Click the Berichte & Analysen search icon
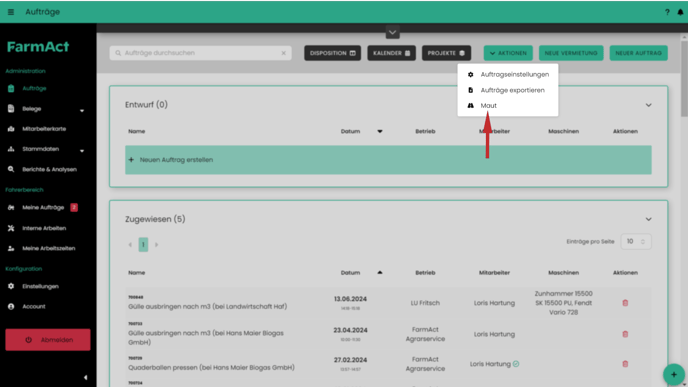688x387 pixels. (x=11, y=169)
